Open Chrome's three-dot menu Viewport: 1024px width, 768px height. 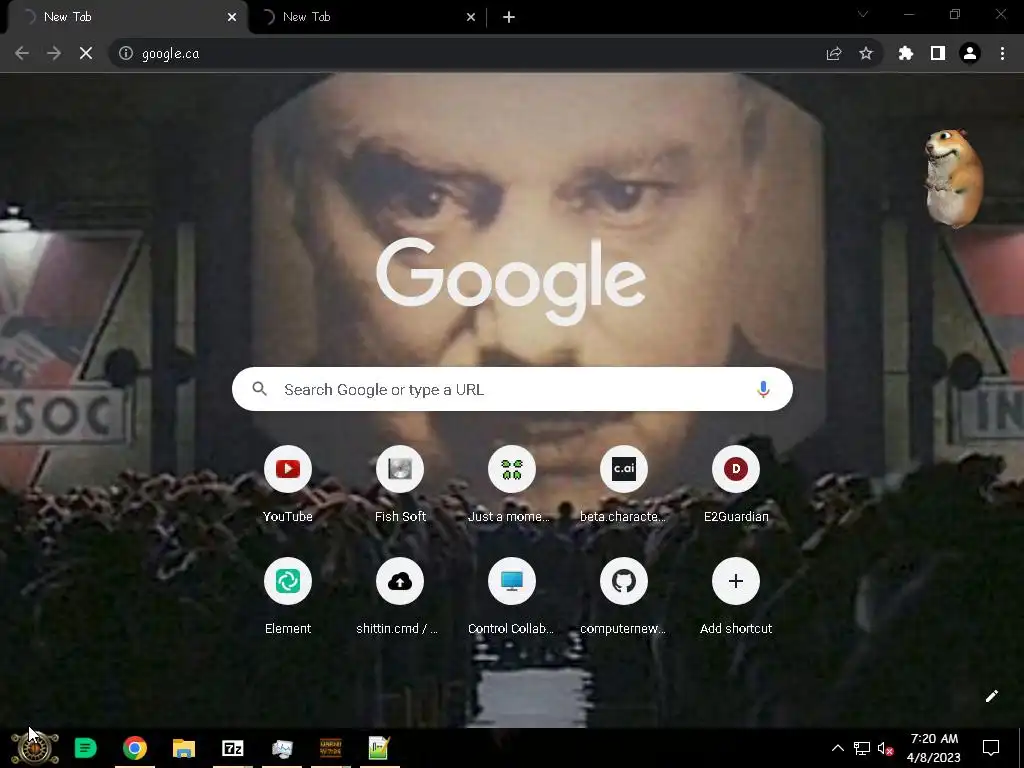pos(1002,54)
